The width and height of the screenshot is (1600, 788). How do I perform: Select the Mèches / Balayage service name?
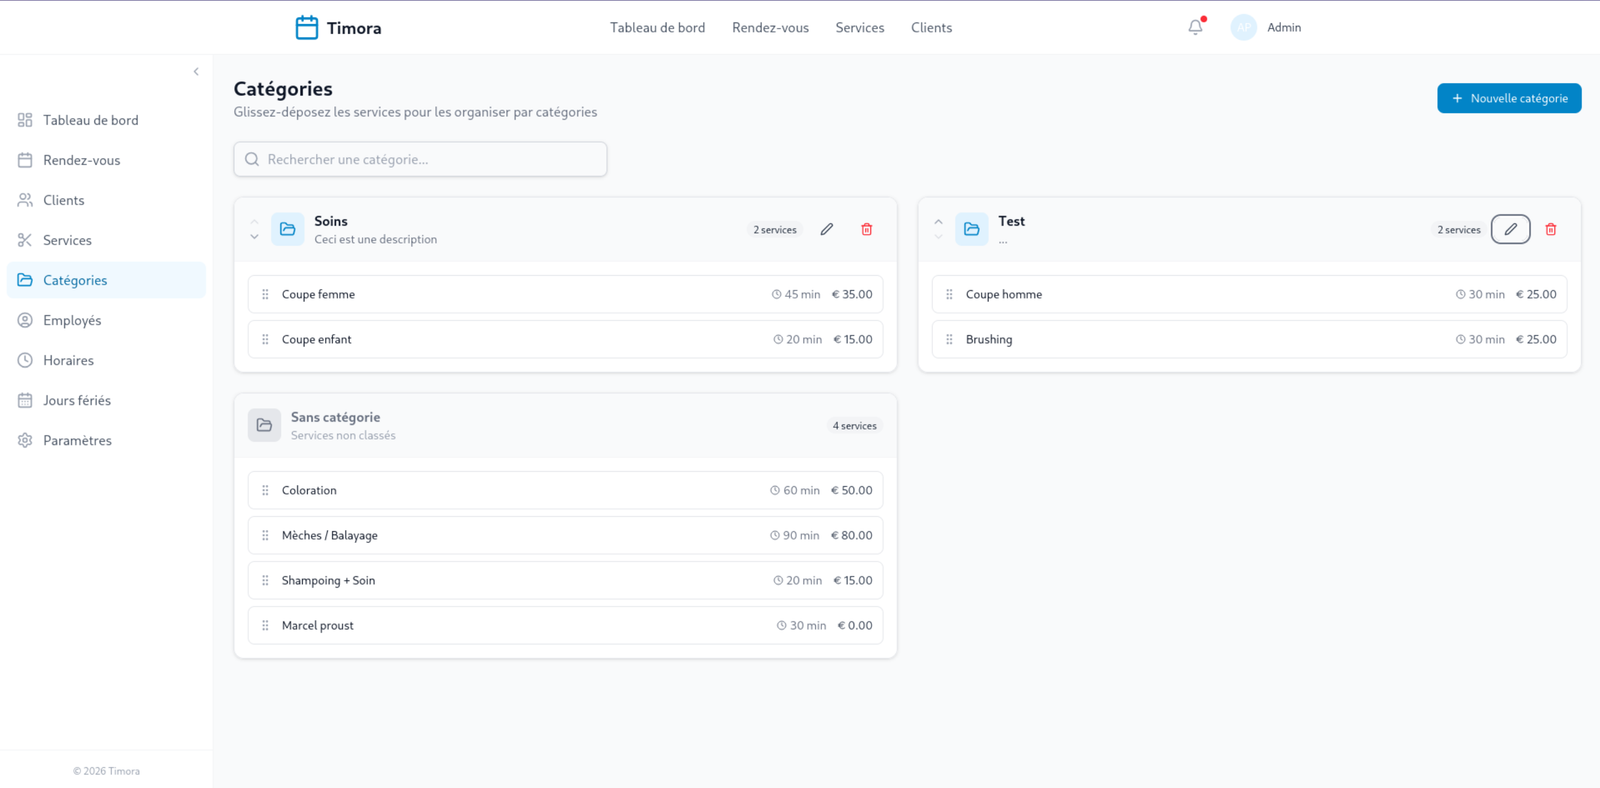pyautogui.click(x=330, y=535)
